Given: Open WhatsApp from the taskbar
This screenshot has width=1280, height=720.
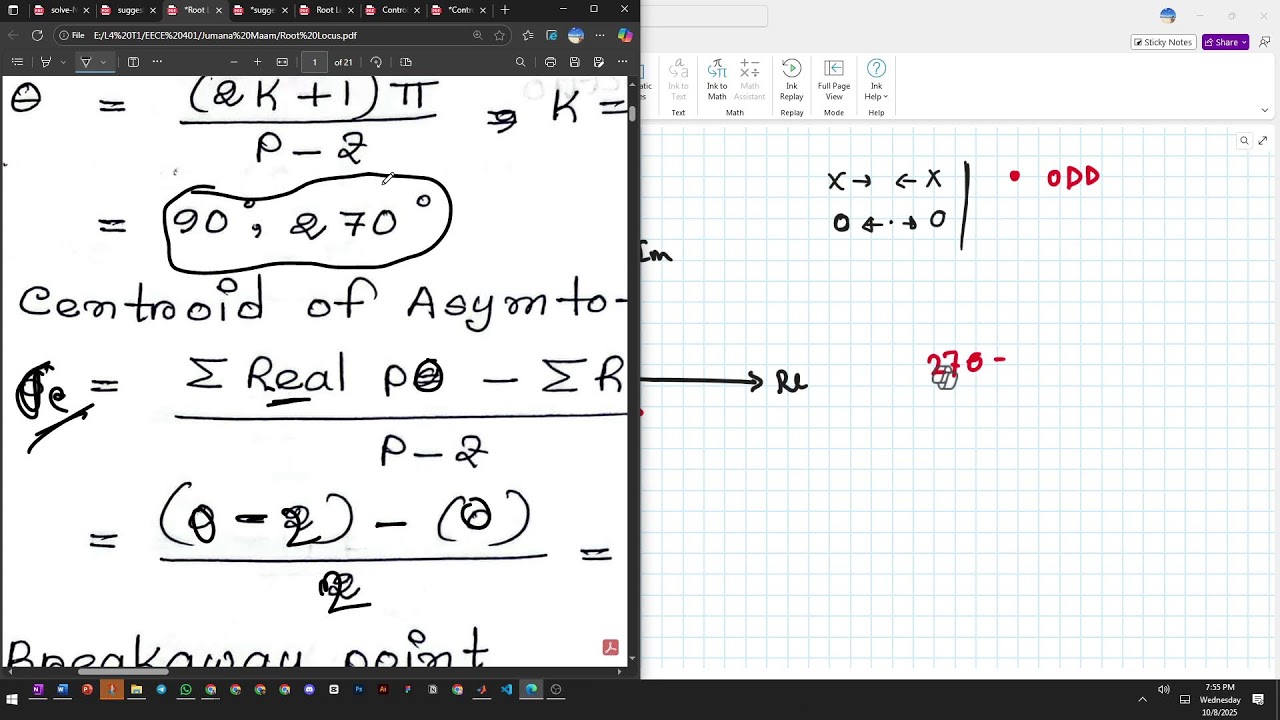Looking at the screenshot, I should click(186, 689).
